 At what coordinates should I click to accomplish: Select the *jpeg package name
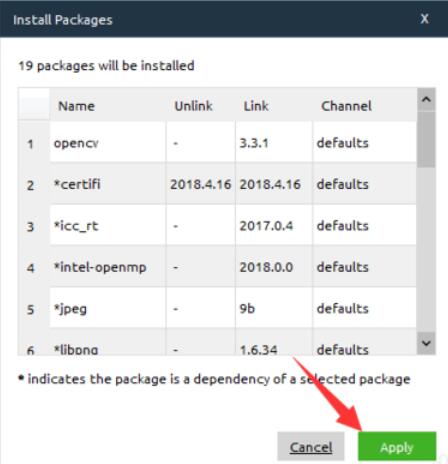70,309
